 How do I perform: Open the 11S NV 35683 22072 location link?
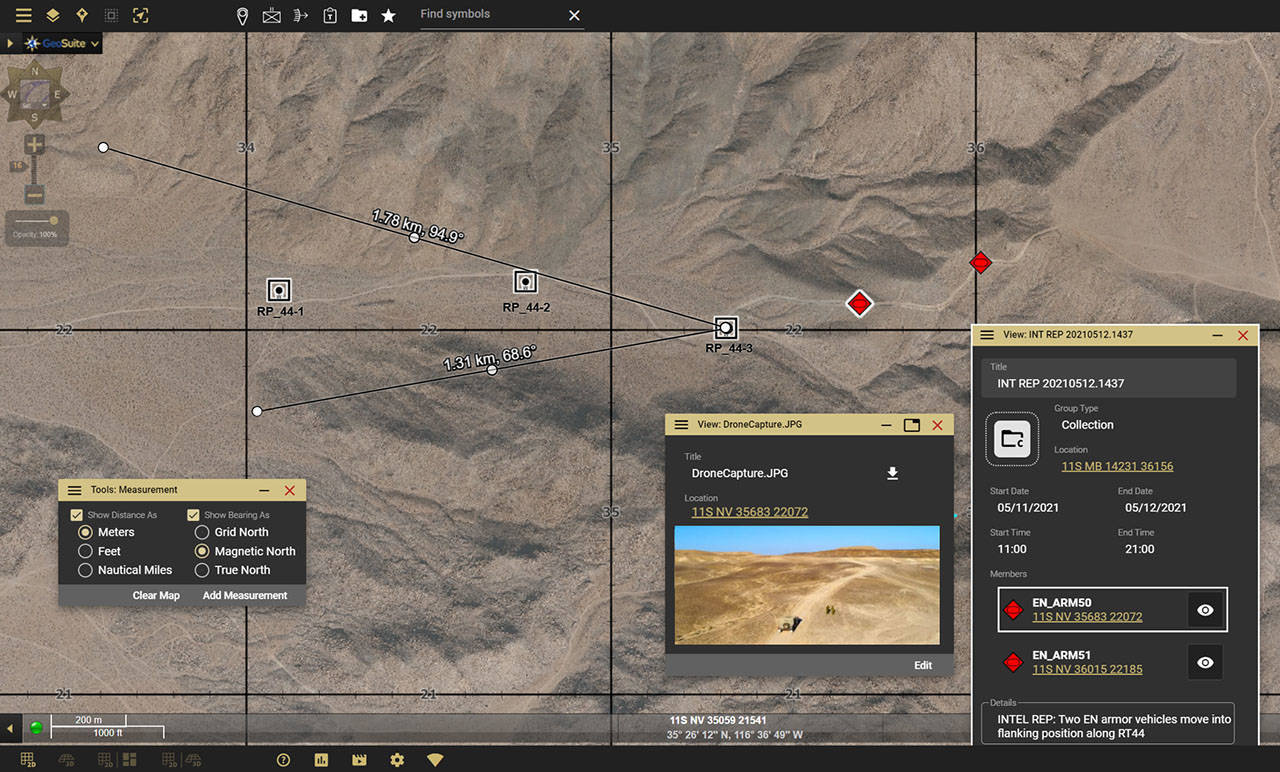(x=750, y=511)
